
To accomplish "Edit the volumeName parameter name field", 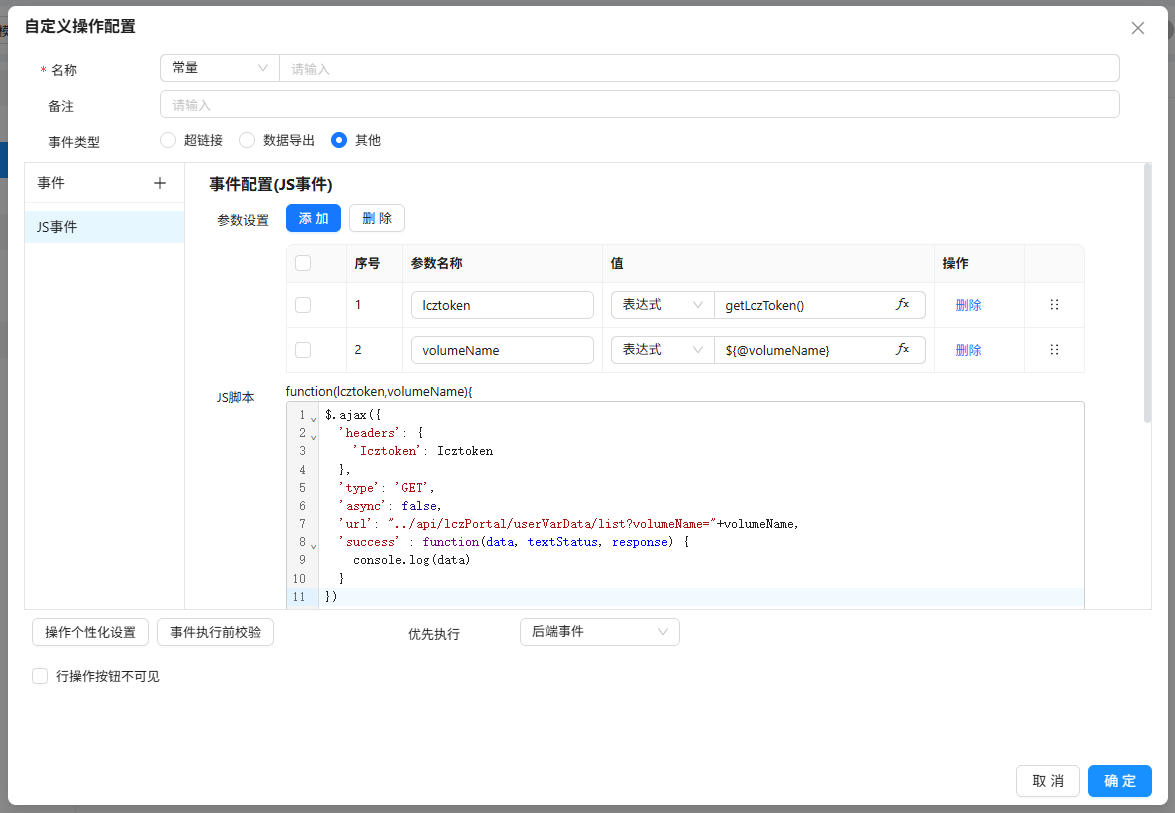I will [502, 350].
